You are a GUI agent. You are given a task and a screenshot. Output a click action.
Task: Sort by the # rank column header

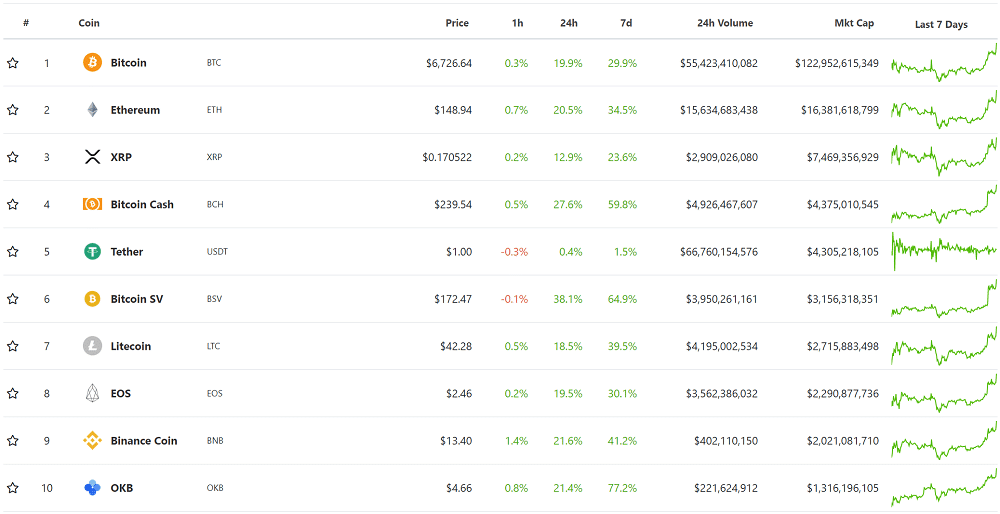[26, 23]
